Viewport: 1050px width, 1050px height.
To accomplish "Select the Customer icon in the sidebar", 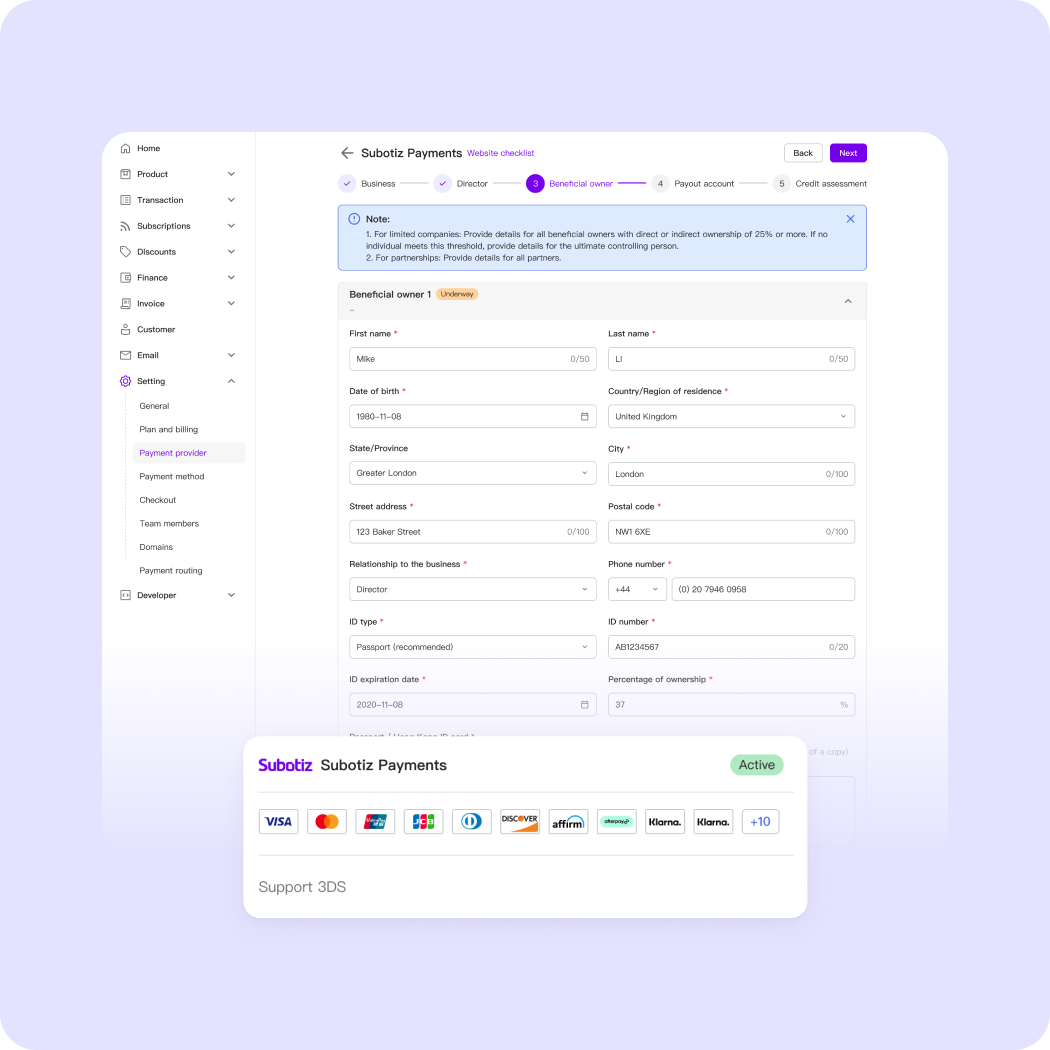I will tap(126, 329).
